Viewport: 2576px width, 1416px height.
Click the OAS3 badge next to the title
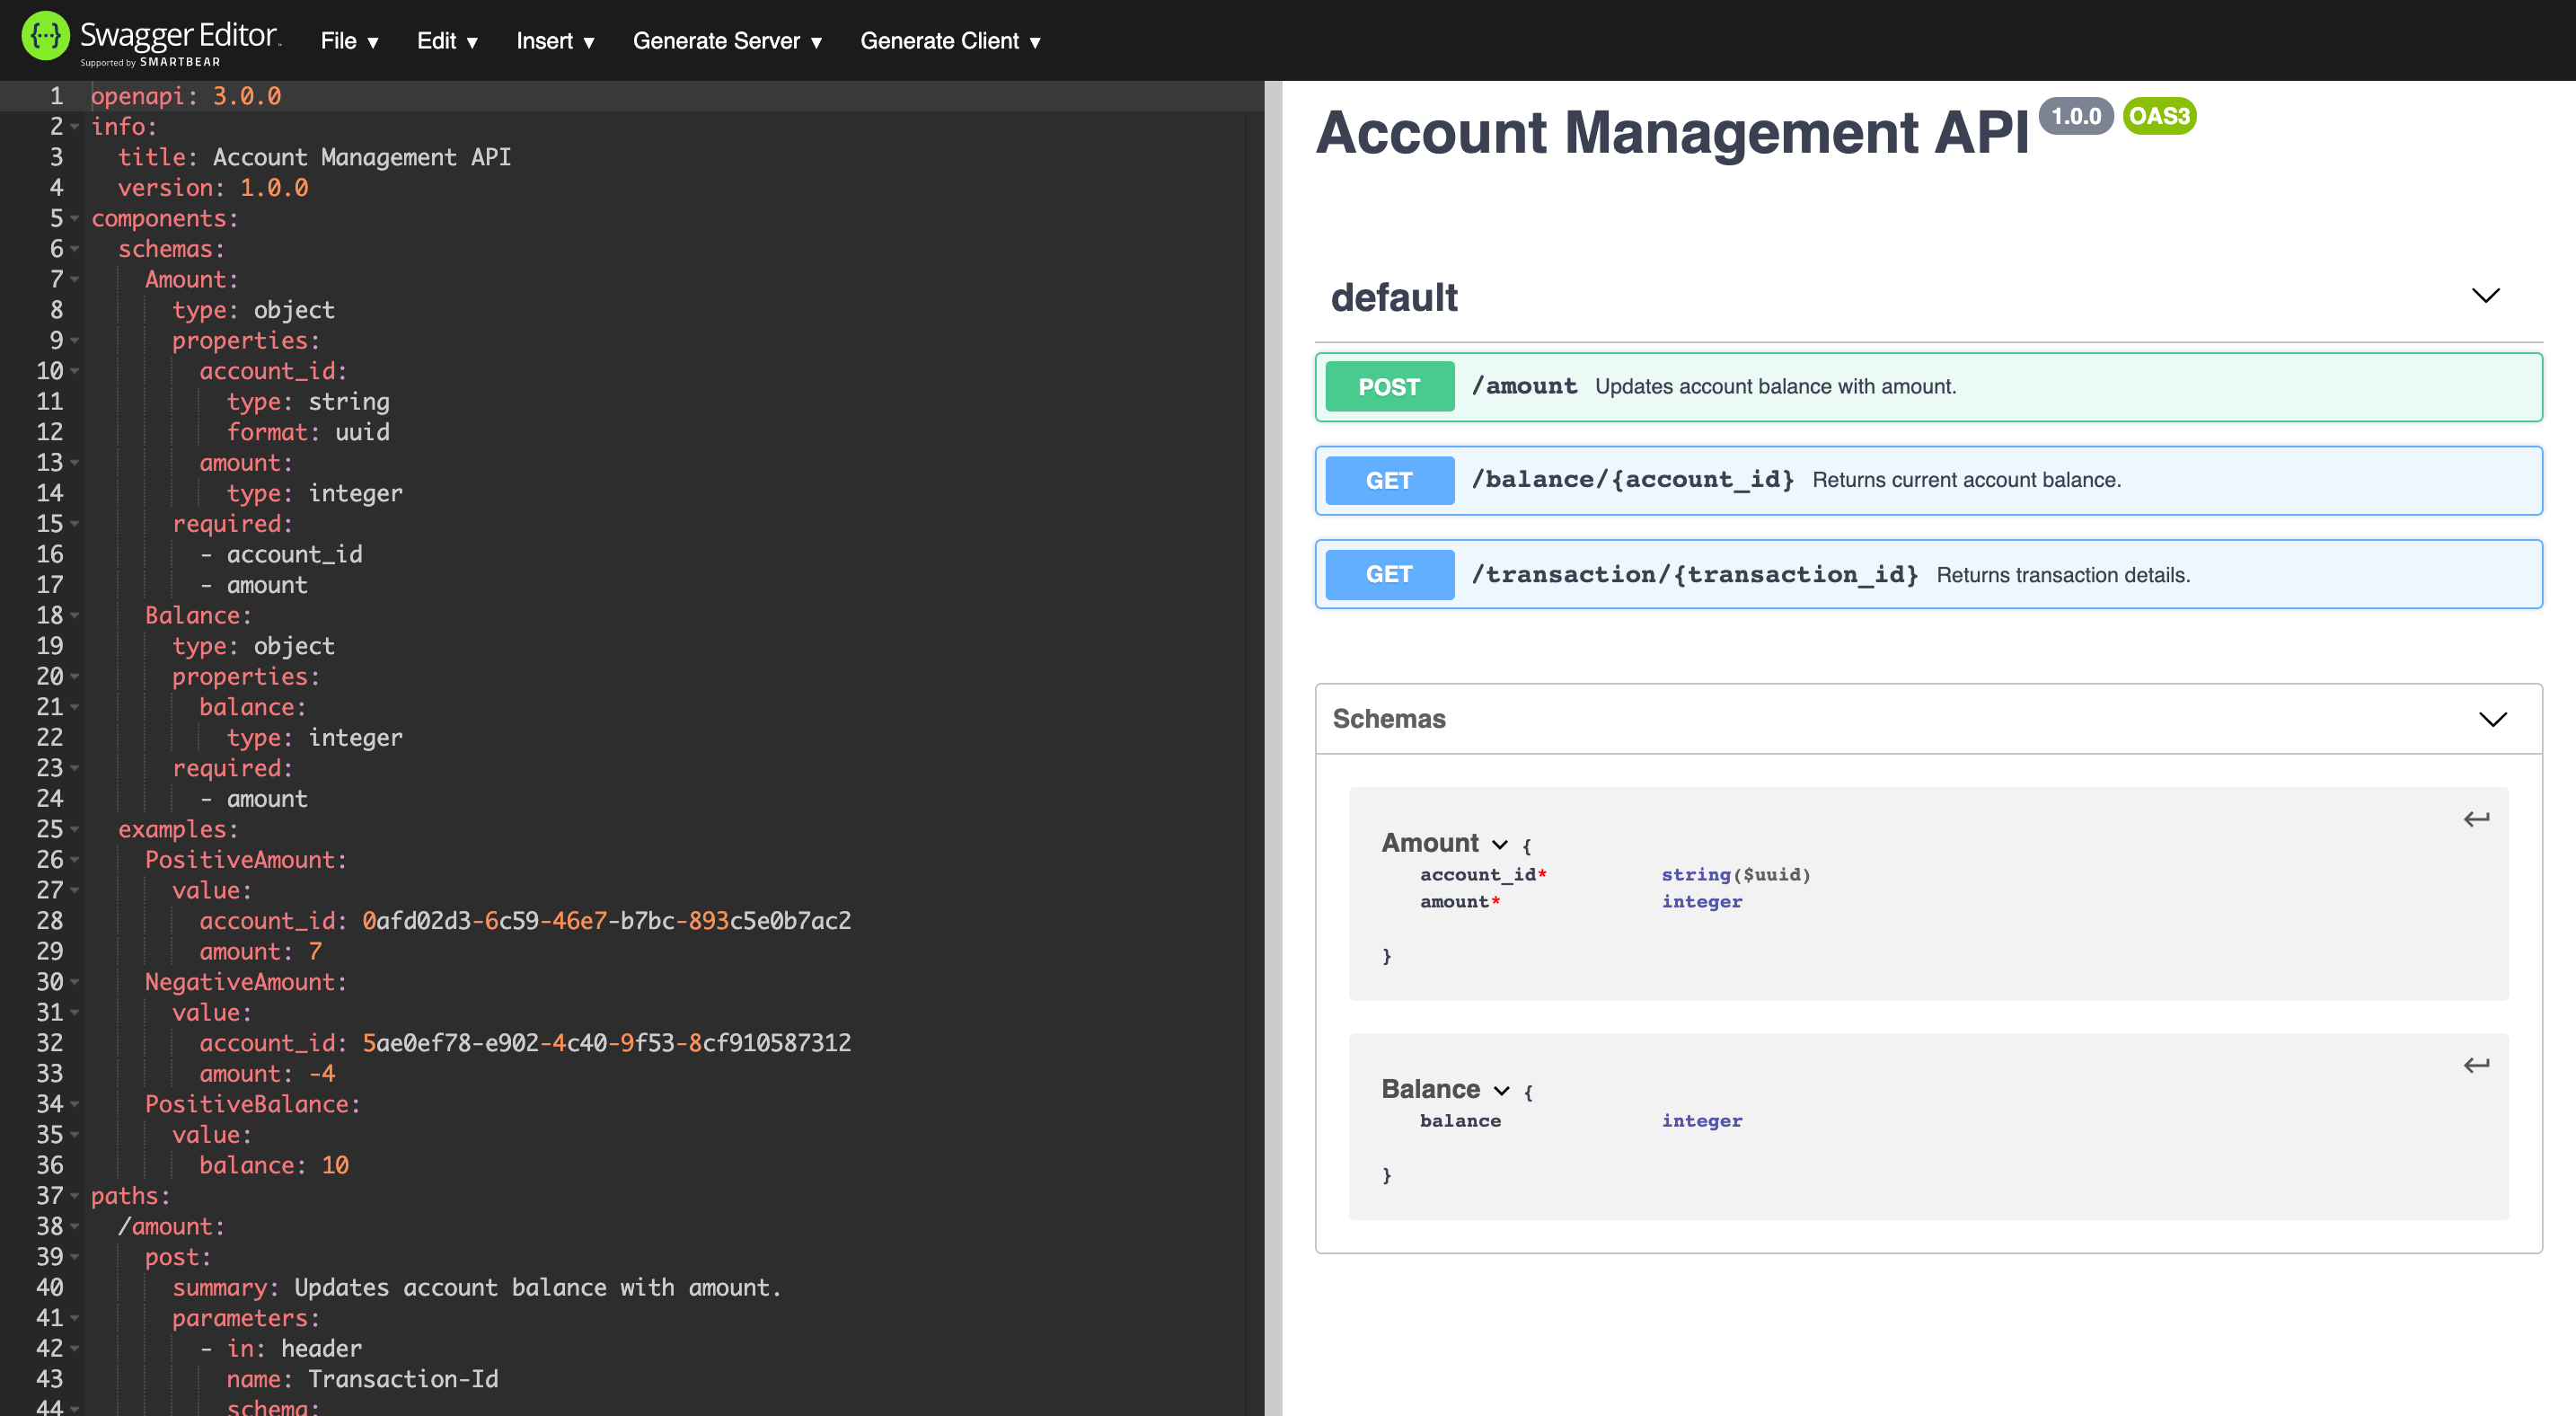click(2159, 116)
